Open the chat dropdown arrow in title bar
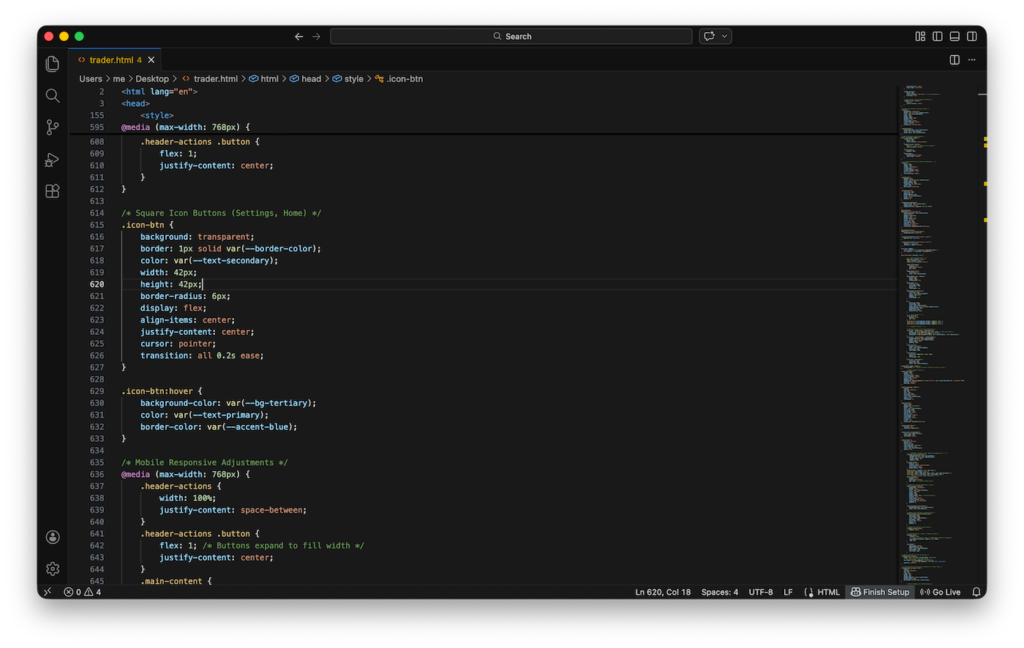 tap(725, 36)
